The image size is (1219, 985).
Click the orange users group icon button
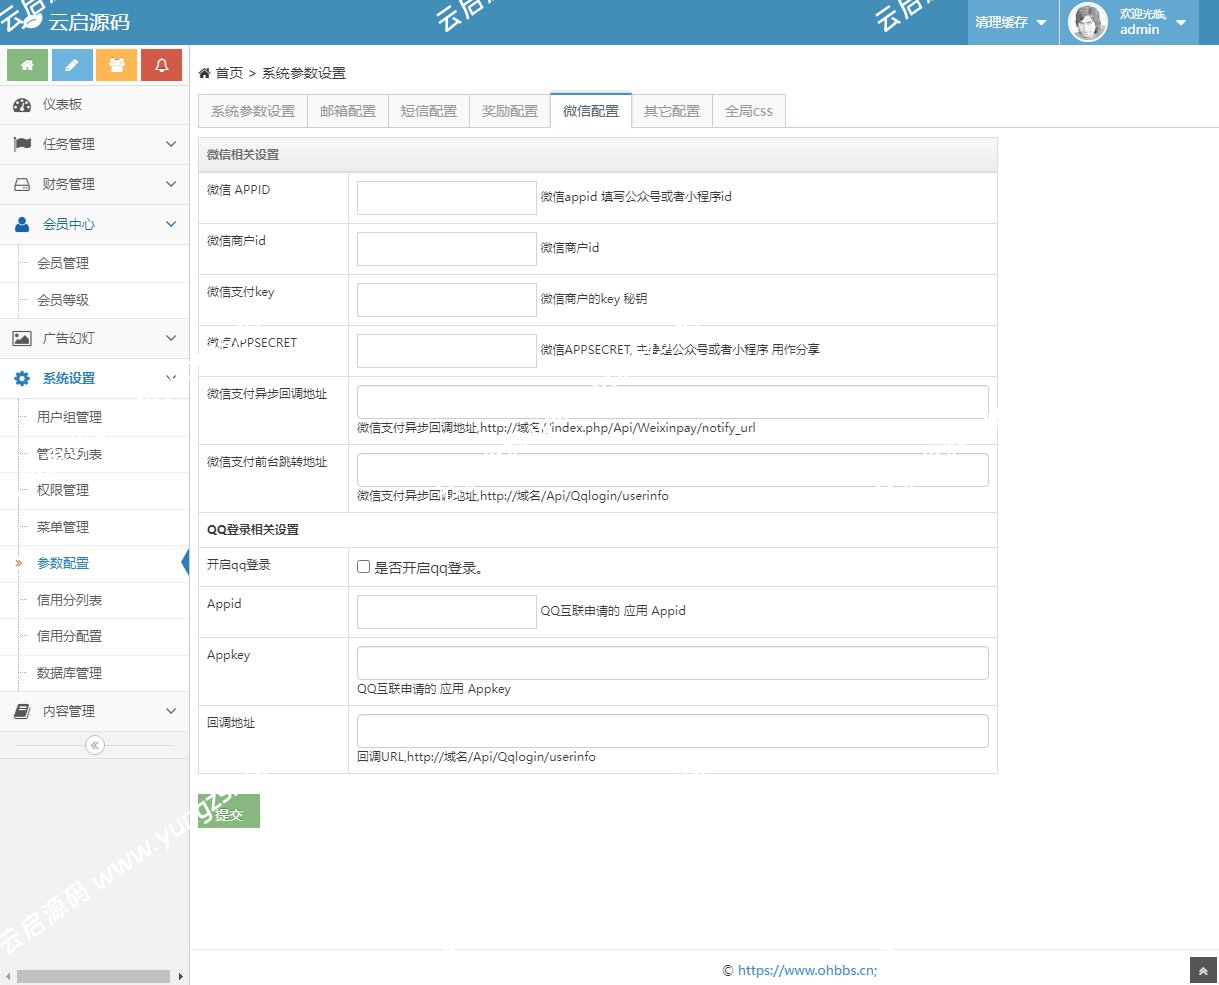pyautogui.click(x=117, y=65)
